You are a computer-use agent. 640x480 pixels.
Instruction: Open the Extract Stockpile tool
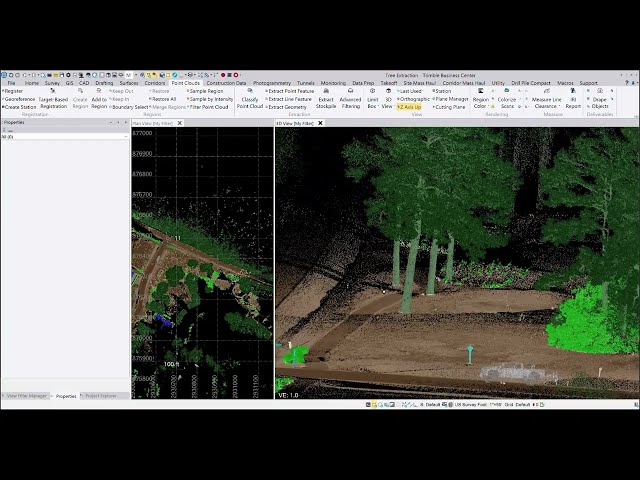[326, 99]
